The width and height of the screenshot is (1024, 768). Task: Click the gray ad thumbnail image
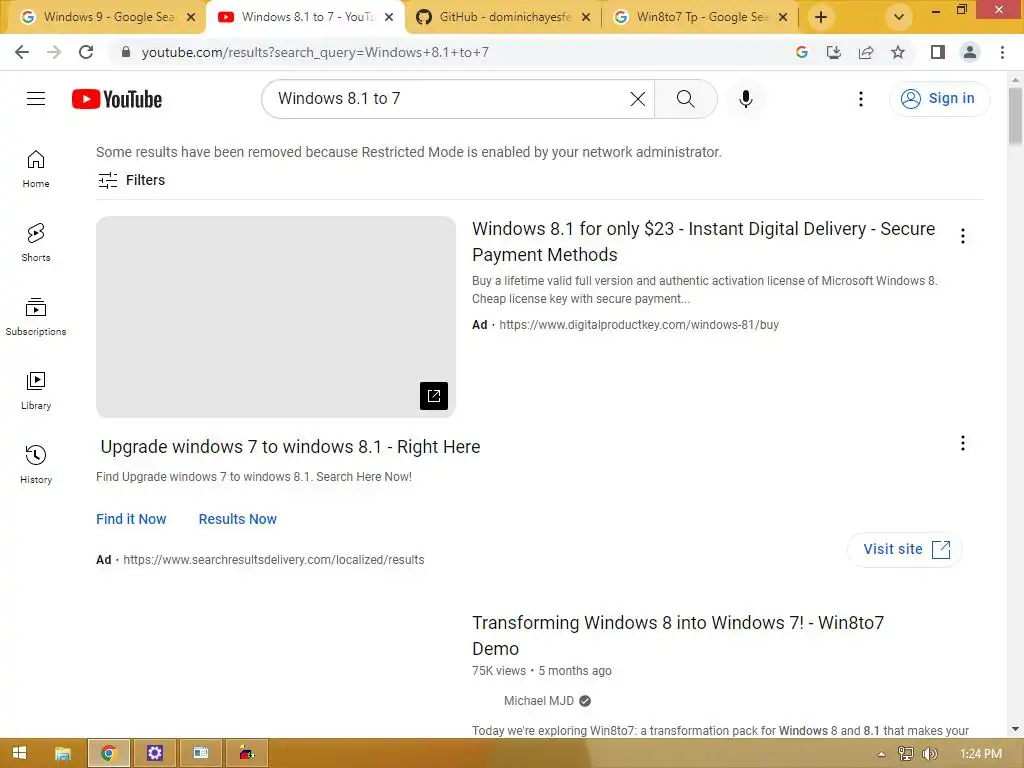pos(276,317)
